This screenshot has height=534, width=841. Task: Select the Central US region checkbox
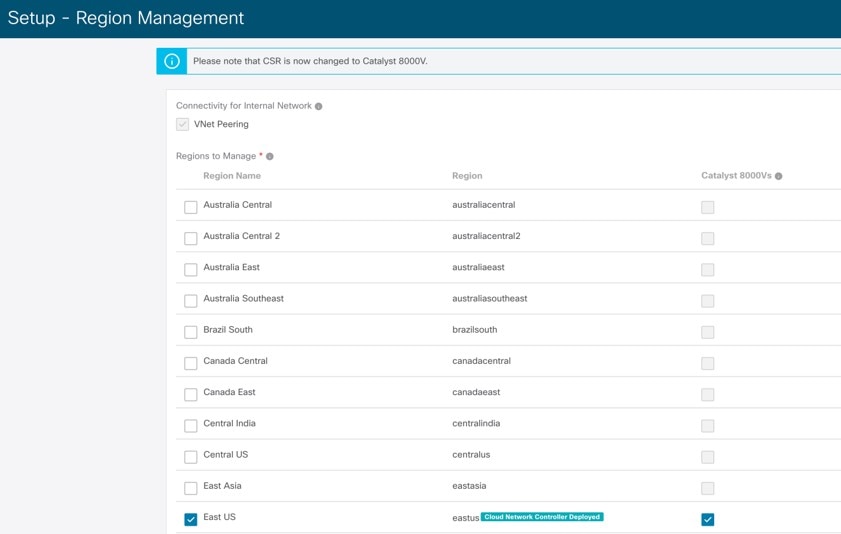pos(190,457)
